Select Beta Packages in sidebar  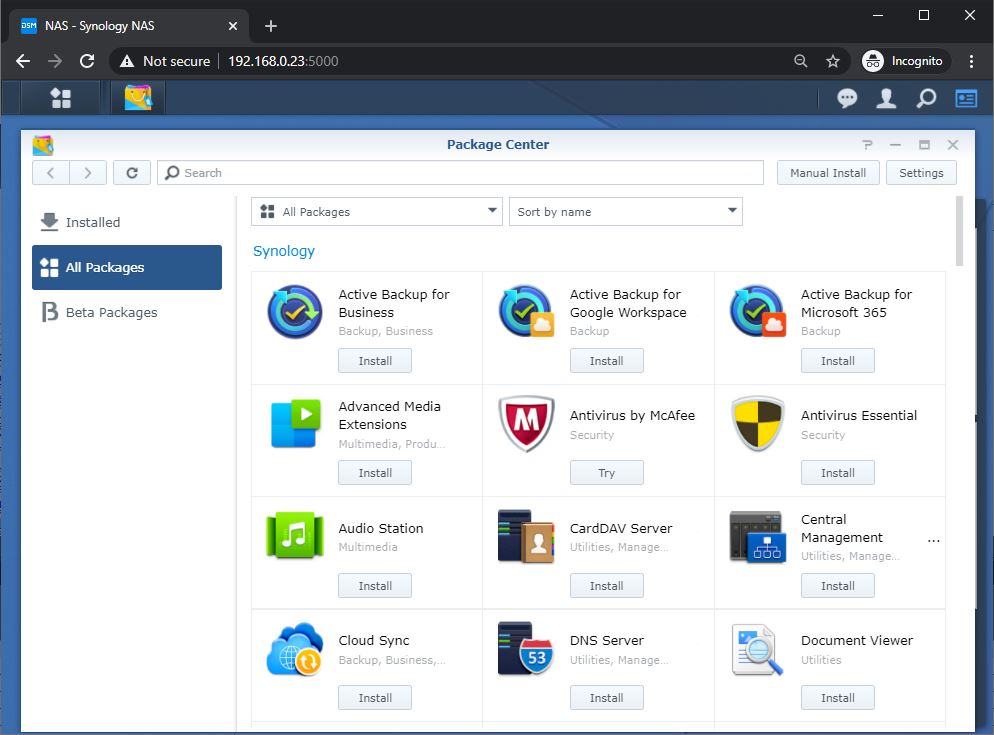pos(127,312)
